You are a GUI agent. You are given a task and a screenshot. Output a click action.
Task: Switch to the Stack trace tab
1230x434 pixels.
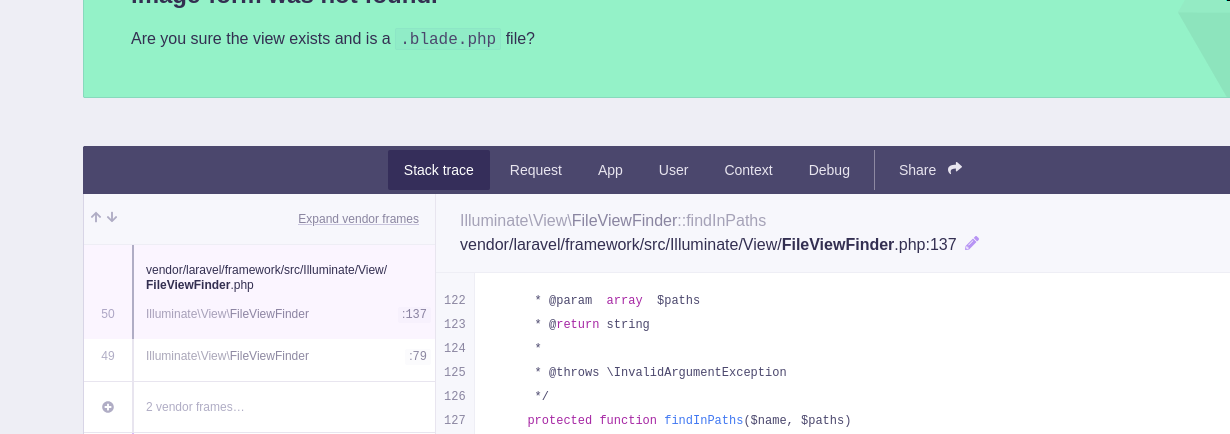(x=438, y=170)
